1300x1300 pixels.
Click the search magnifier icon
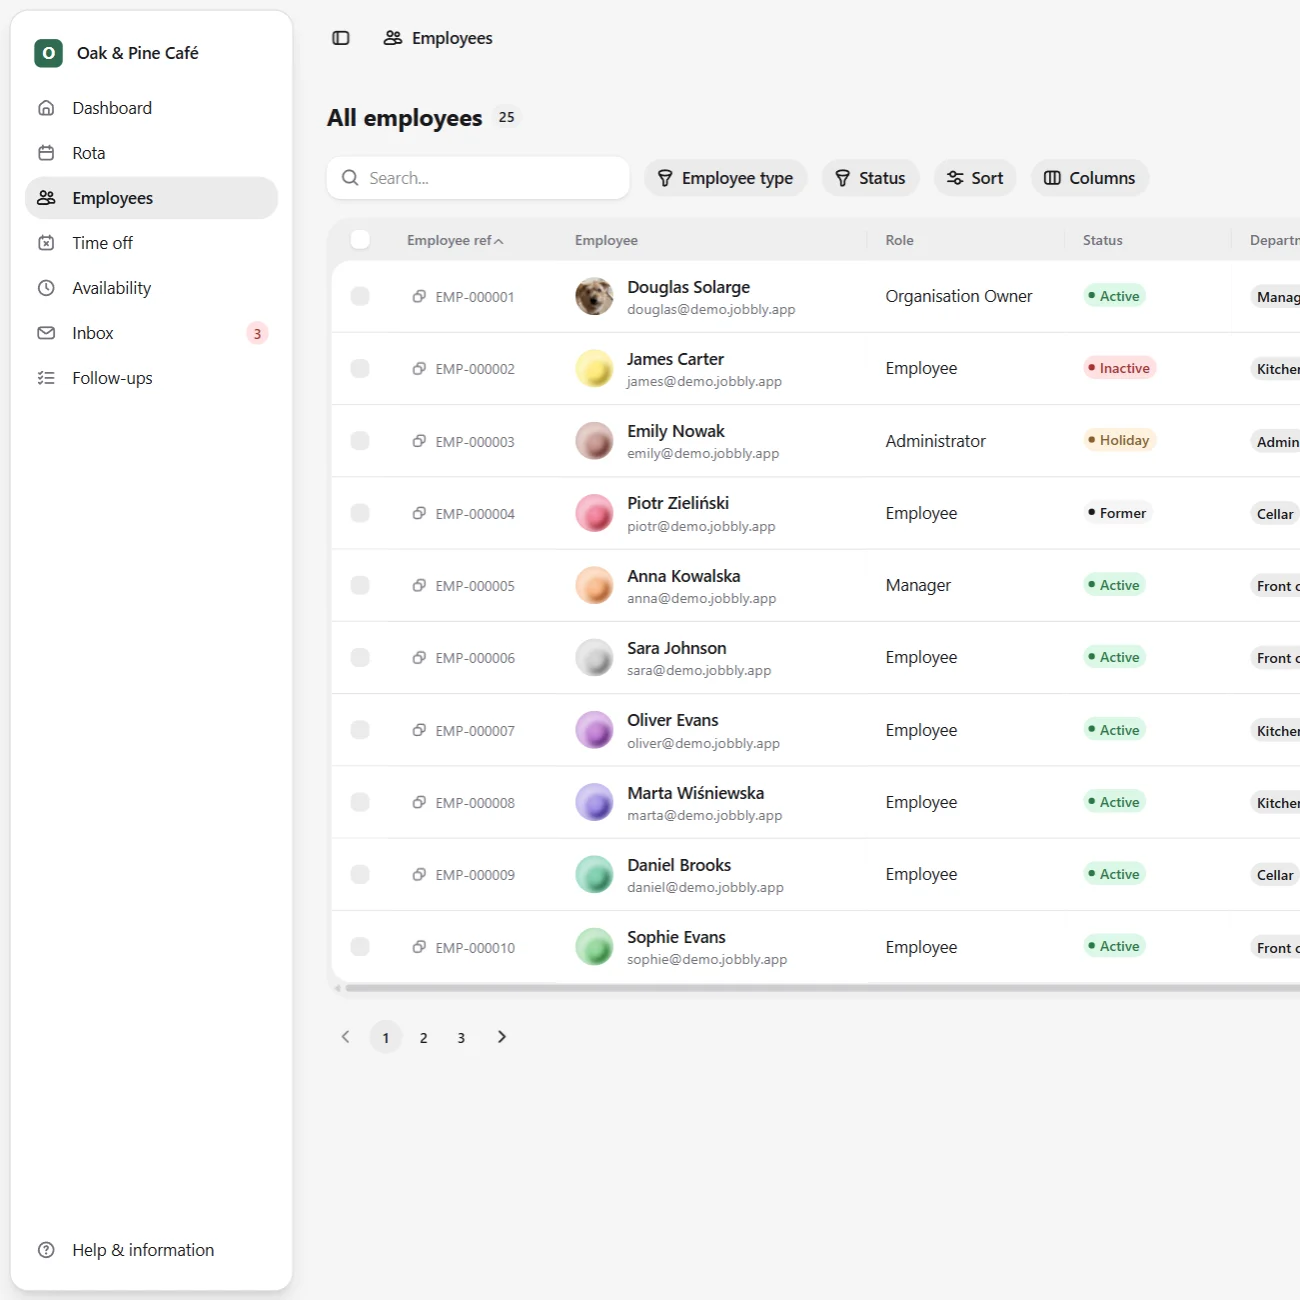tap(350, 178)
